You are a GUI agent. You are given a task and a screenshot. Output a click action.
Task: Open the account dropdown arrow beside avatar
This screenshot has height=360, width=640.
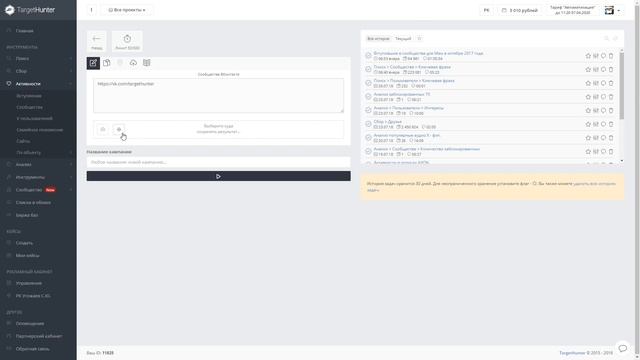click(619, 11)
